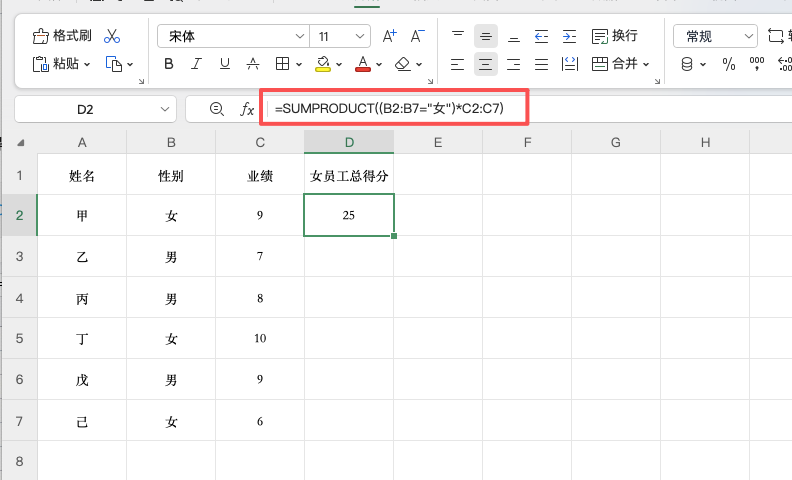Screen dimensions: 792x480
Task: Select Justify alignment icon
Action: [541, 64]
